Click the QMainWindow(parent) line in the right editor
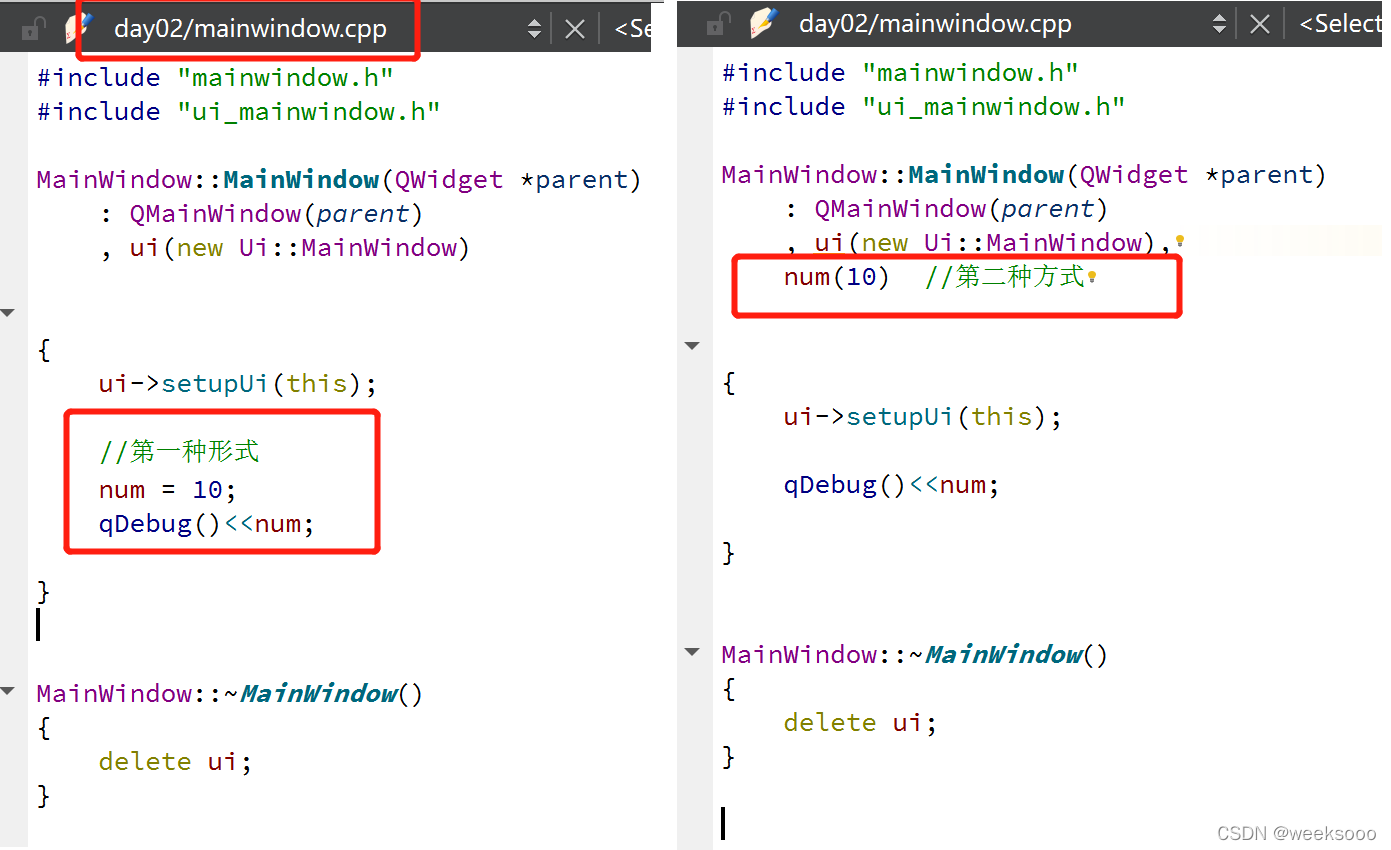The image size is (1391, 850). [x=946, y=209]
